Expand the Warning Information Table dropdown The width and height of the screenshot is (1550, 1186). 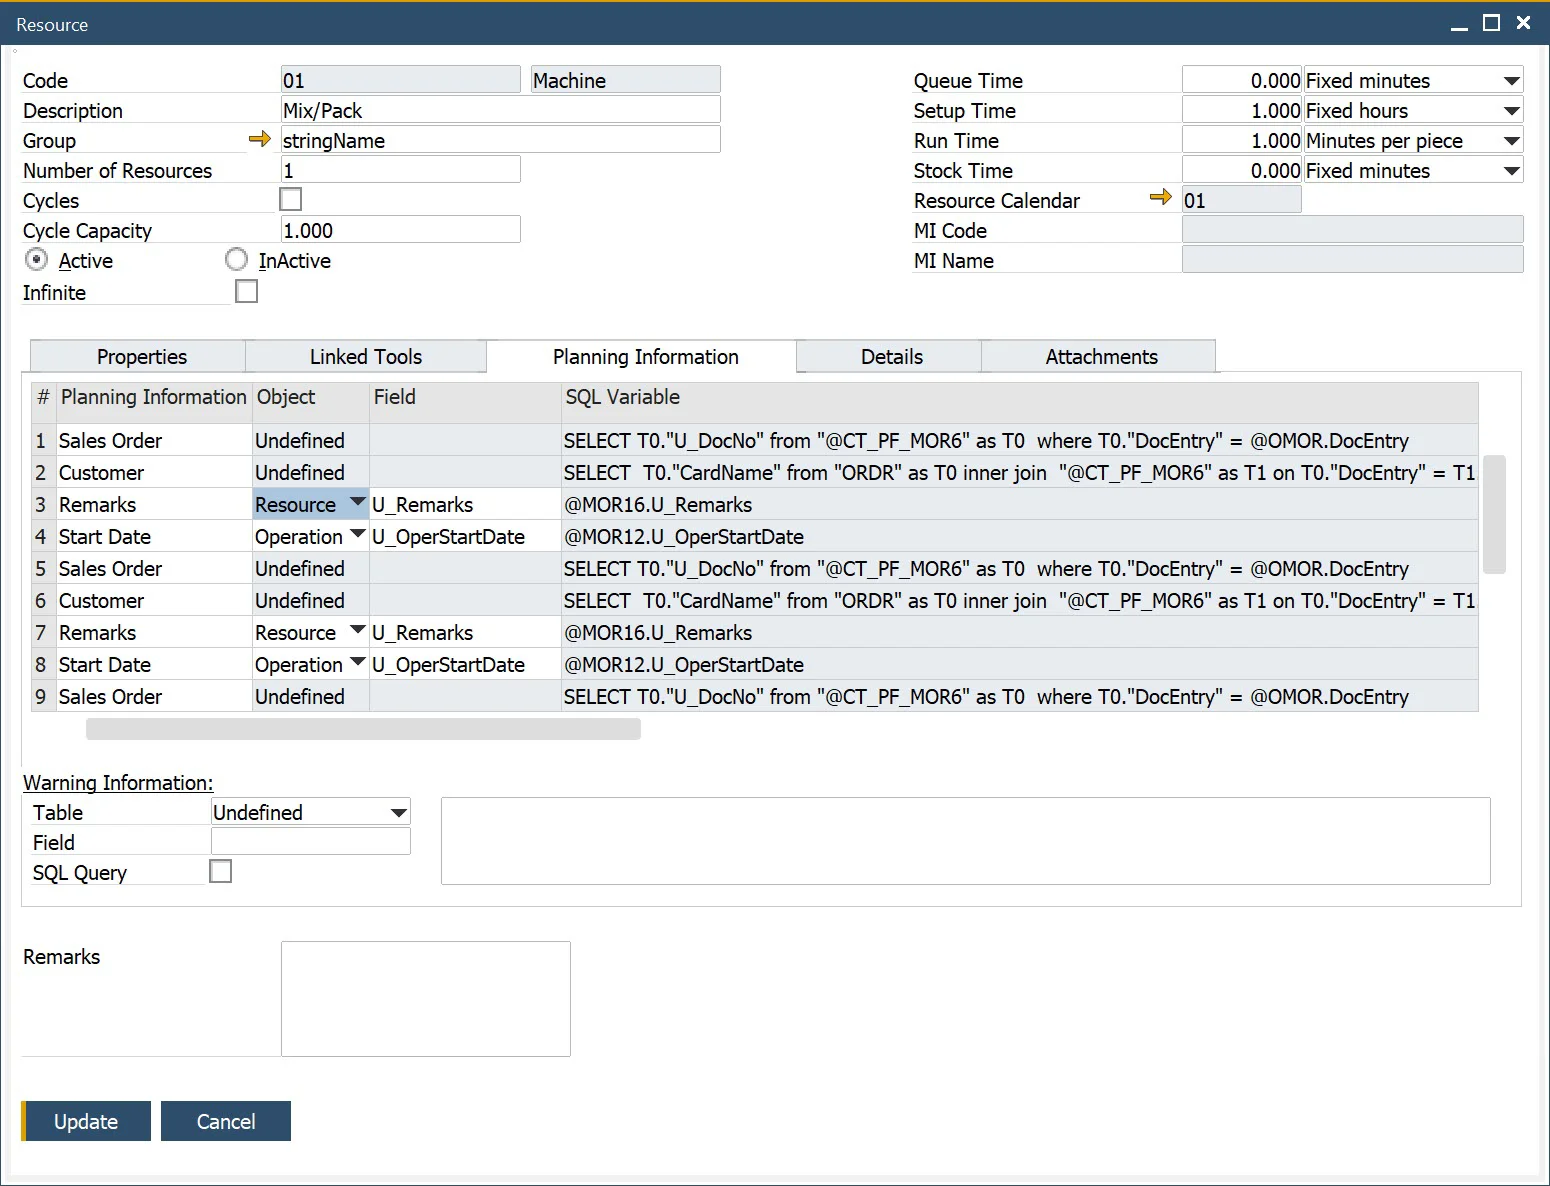(396, 811)
